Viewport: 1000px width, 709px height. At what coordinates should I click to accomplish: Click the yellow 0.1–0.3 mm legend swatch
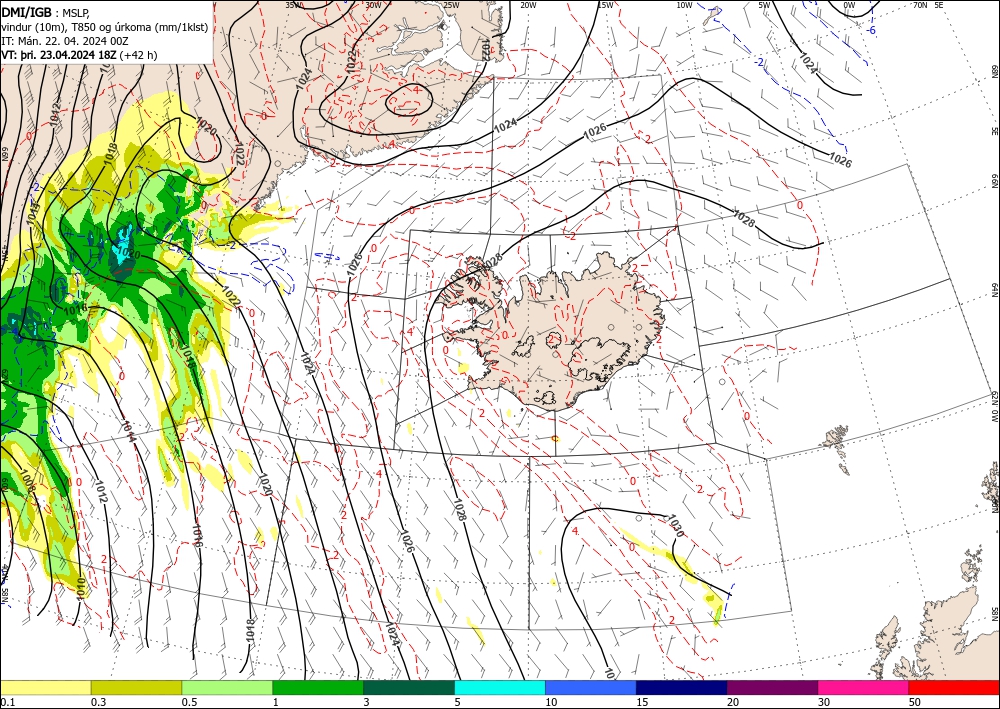45,687
